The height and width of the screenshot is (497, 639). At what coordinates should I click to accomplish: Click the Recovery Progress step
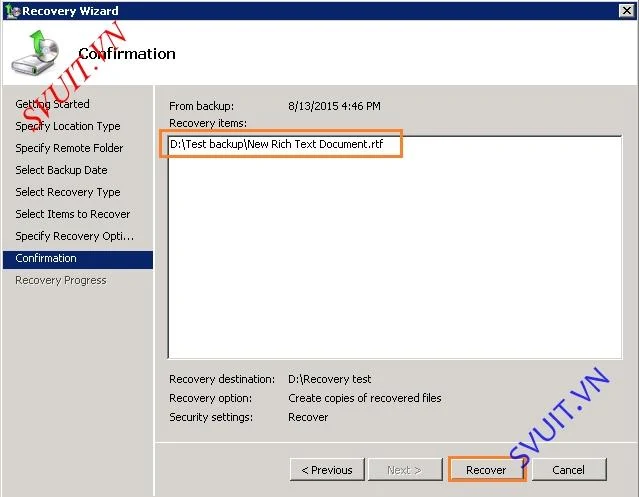tap(61, 280)
